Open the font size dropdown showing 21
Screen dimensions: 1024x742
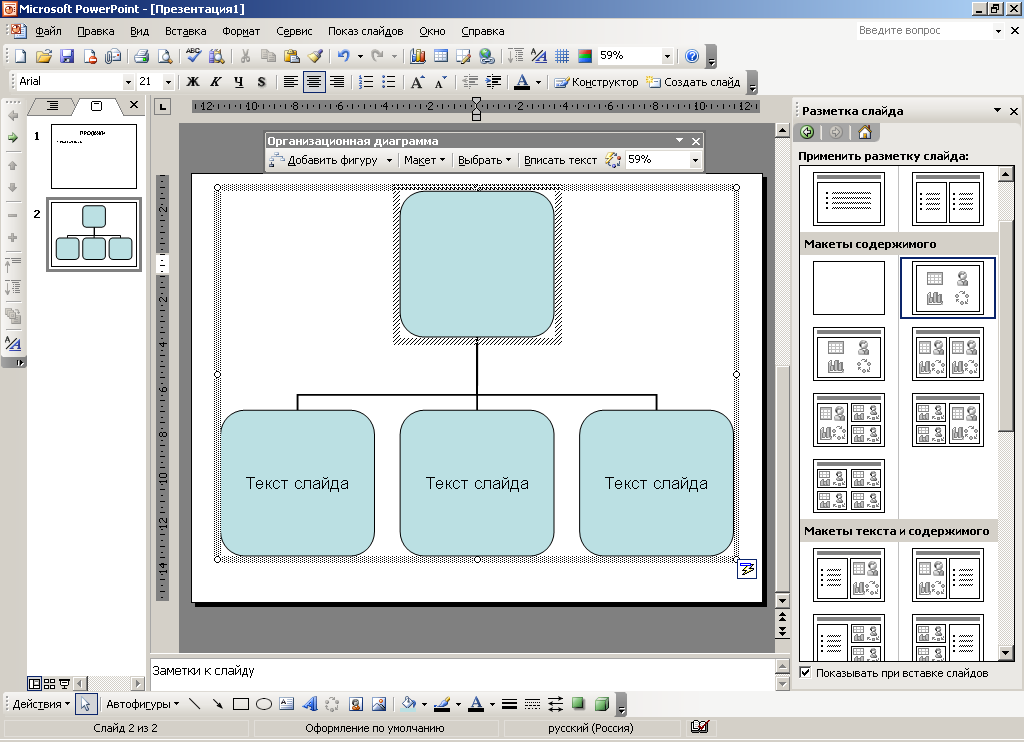pyautogui.click(x=168, y=82)
